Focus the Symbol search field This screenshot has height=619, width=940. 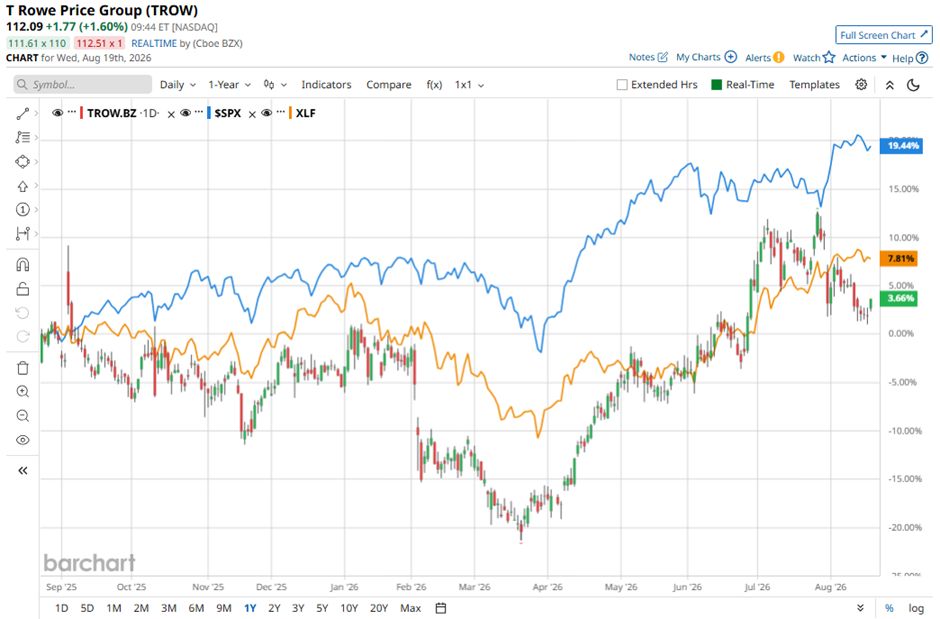[83, 84]
